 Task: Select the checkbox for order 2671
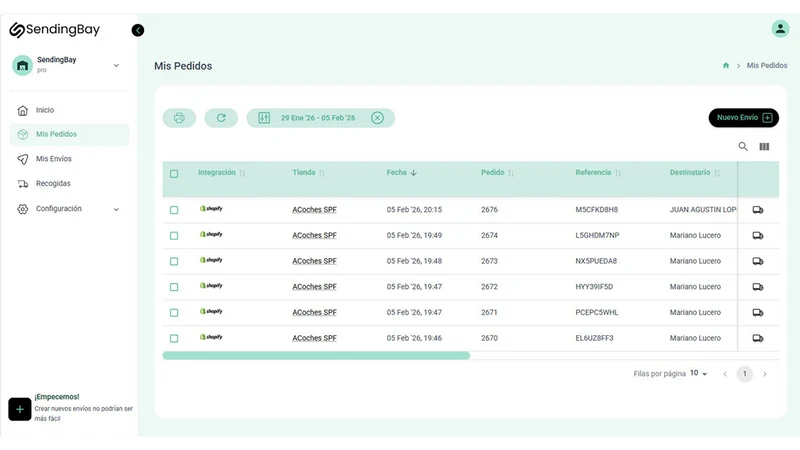(174, 313)
